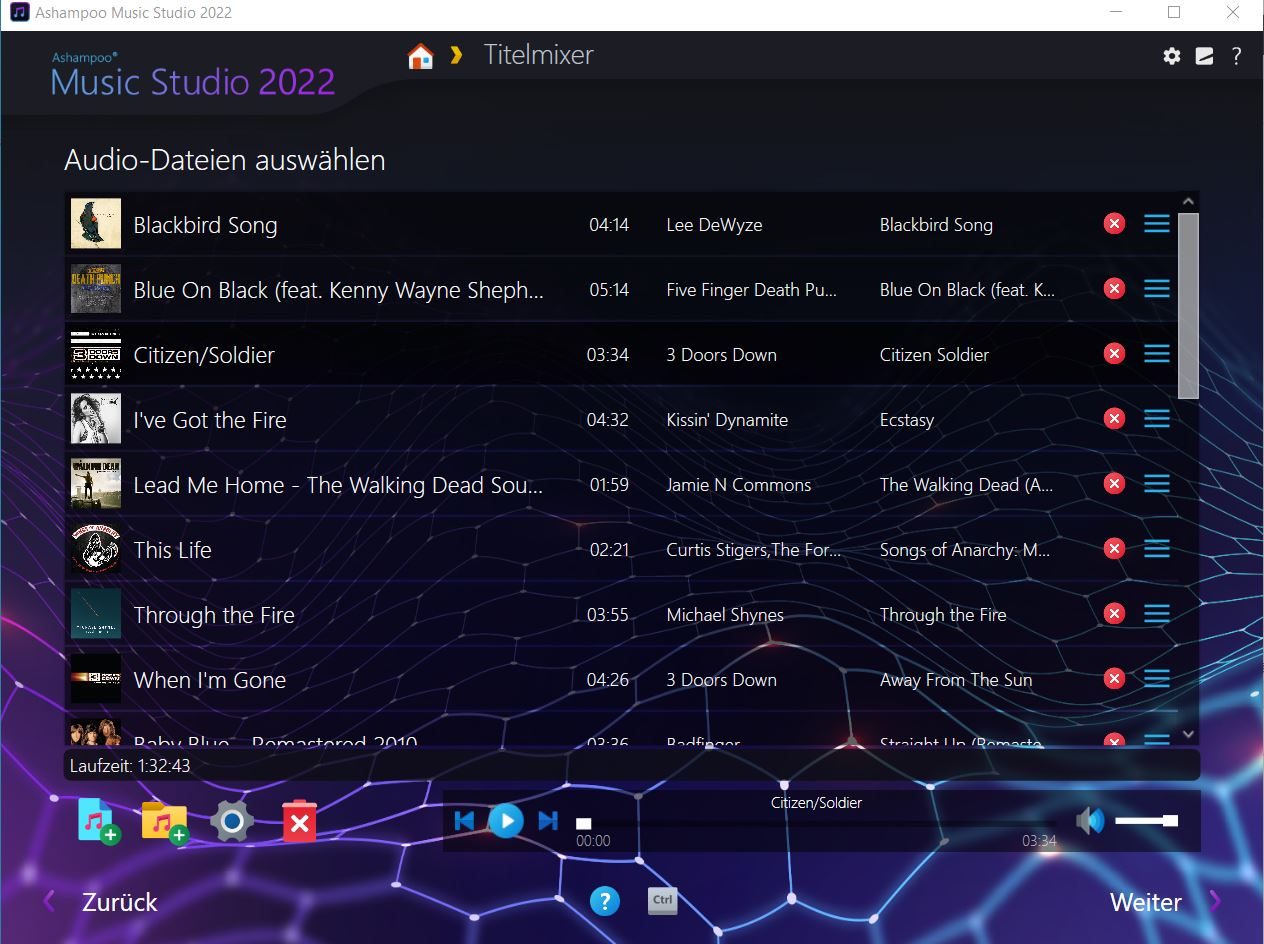Remove This Life from the list
Viewport: 1264px width, 944px height.
click(x=1114, y=549)
